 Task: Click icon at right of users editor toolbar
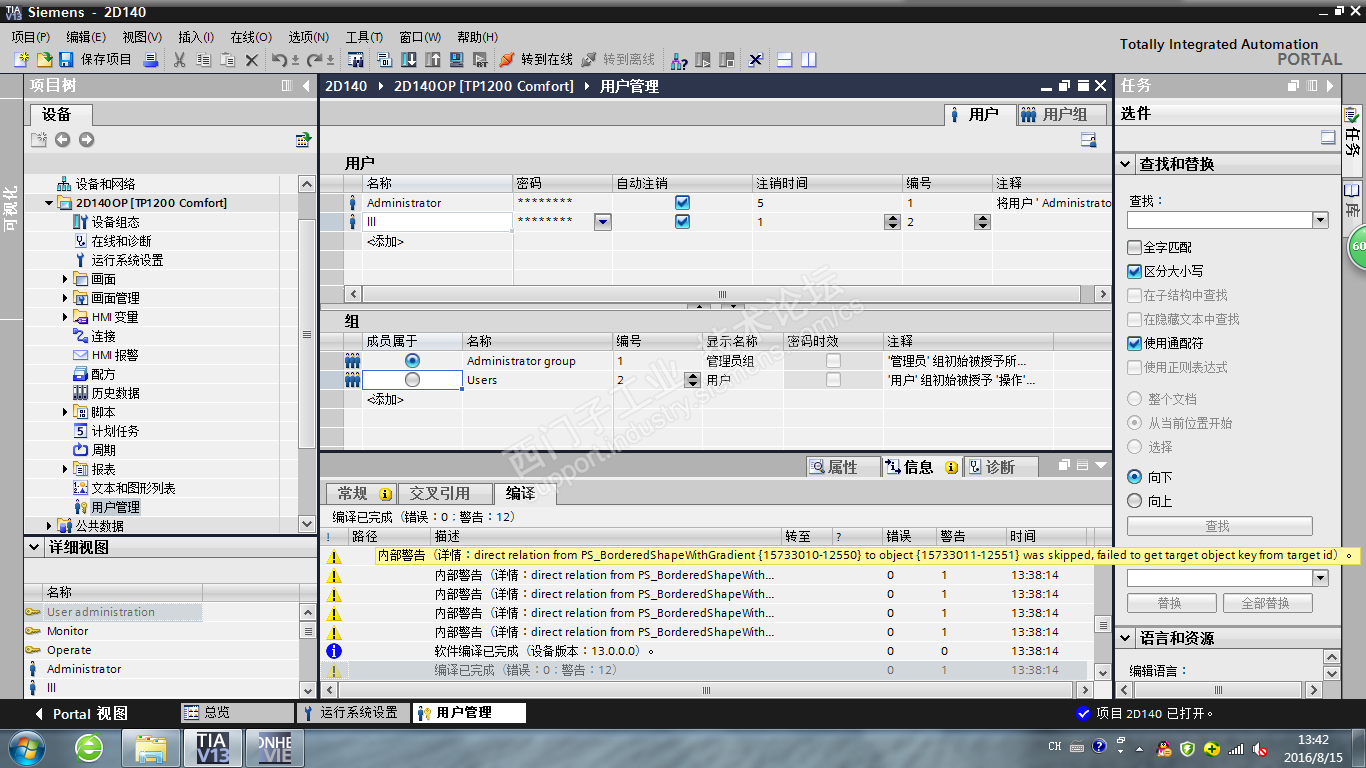click(1089, 140)
